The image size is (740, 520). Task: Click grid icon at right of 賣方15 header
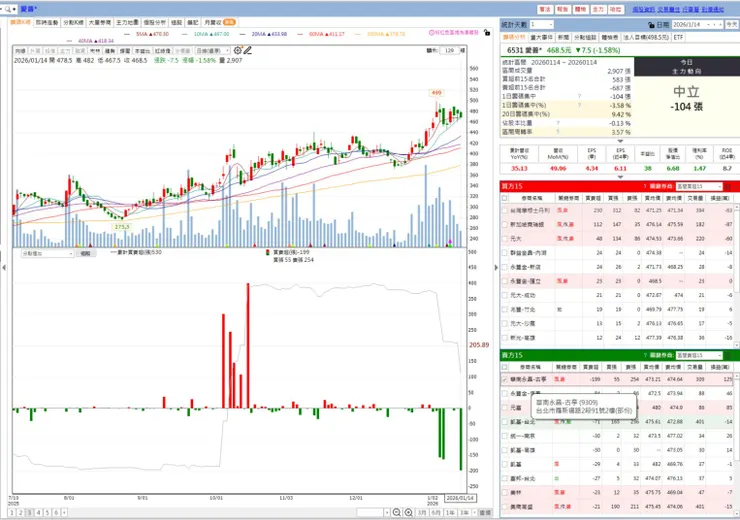(728, 355)
